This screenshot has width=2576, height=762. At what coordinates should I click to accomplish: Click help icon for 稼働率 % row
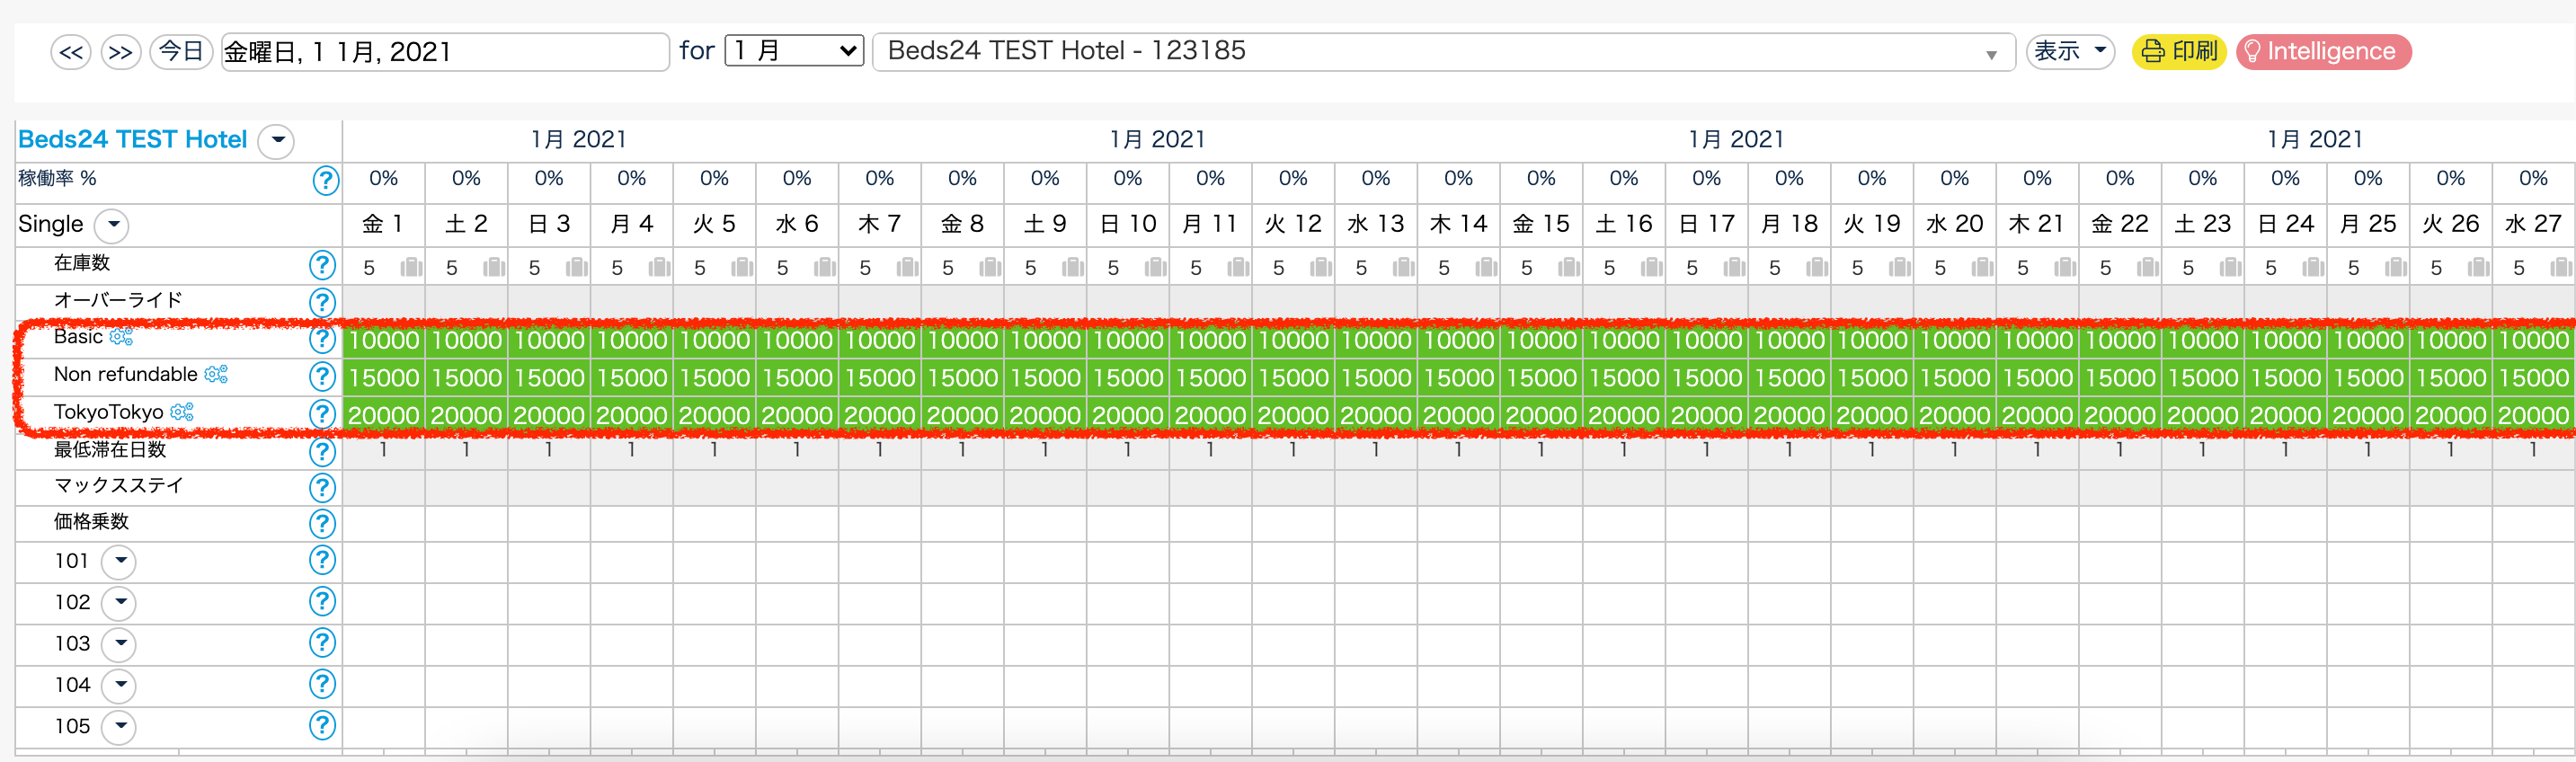click(325, 181)
